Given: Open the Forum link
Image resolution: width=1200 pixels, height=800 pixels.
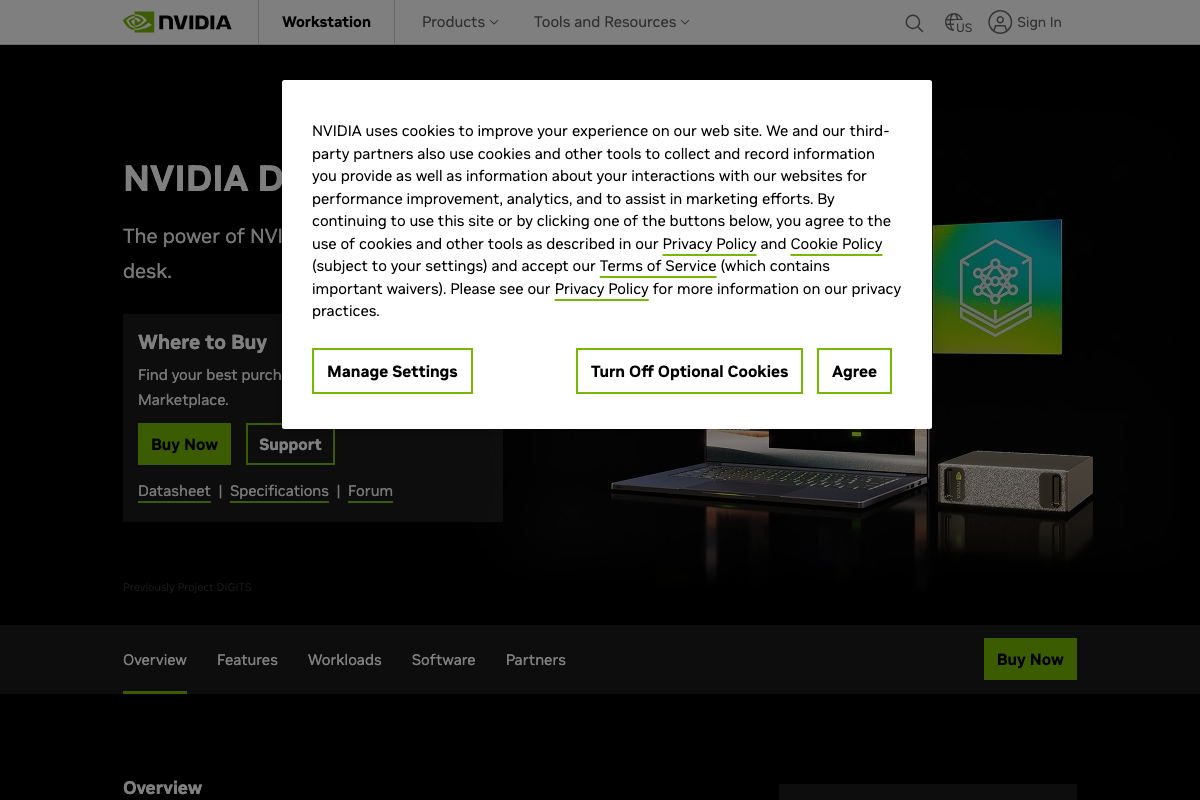Looking at the screenshot, I should [x=370, y=491].
